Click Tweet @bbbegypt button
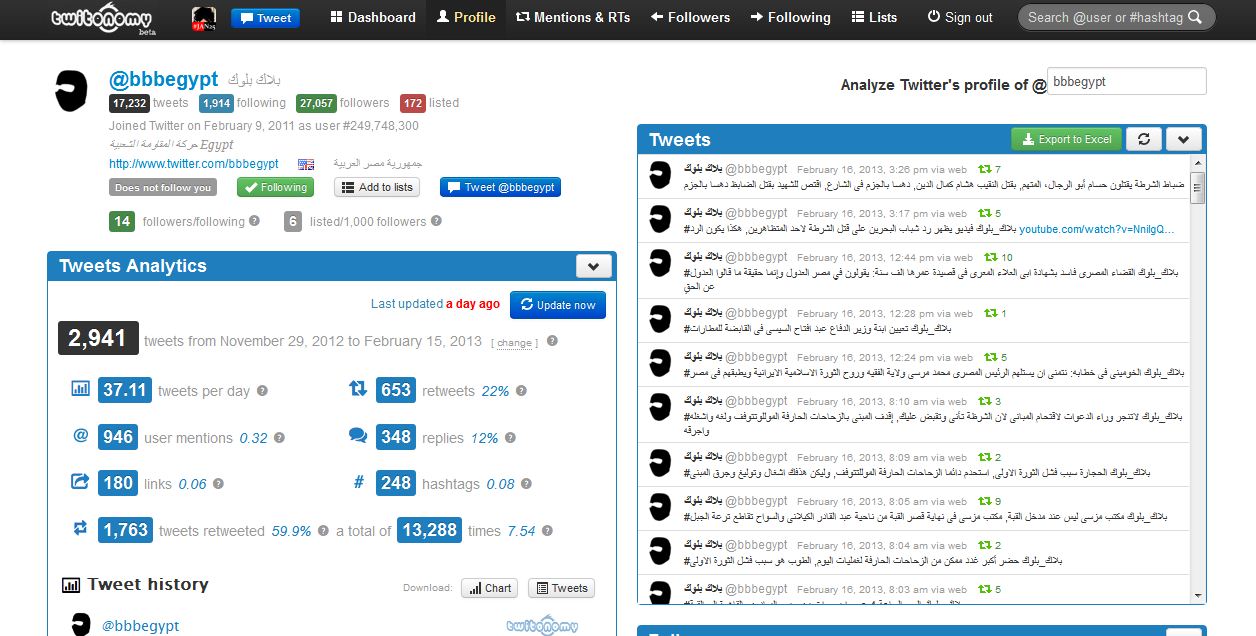The height and width of the screenshot is (636, 1256). tap(500, 187)
